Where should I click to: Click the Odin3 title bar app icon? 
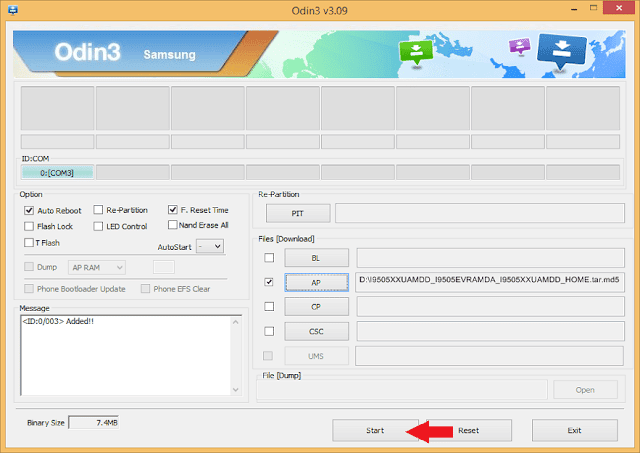(x=13, y=10)
